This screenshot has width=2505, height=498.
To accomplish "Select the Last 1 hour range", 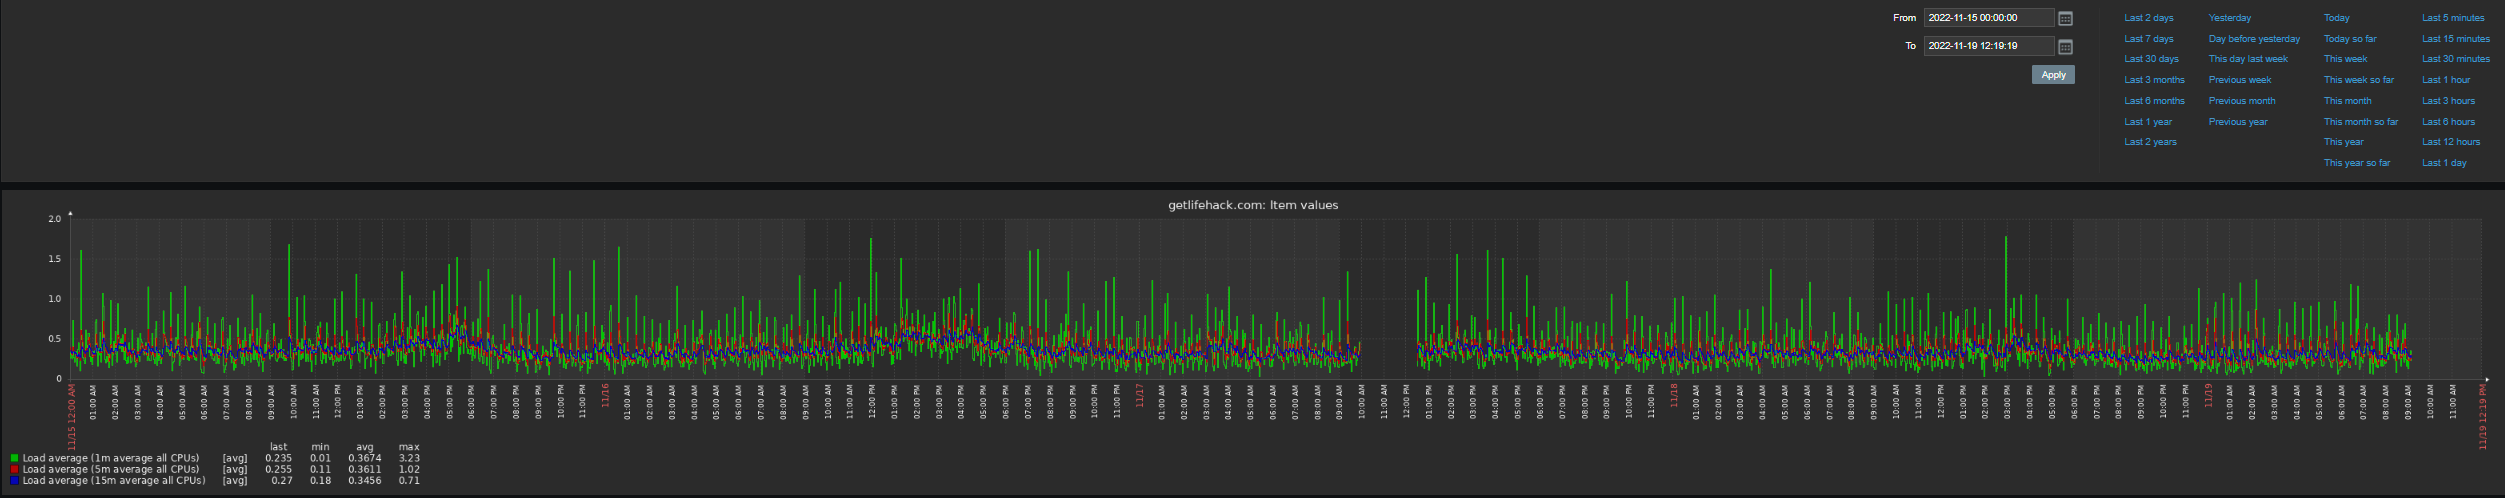I will click(2446, 80).
